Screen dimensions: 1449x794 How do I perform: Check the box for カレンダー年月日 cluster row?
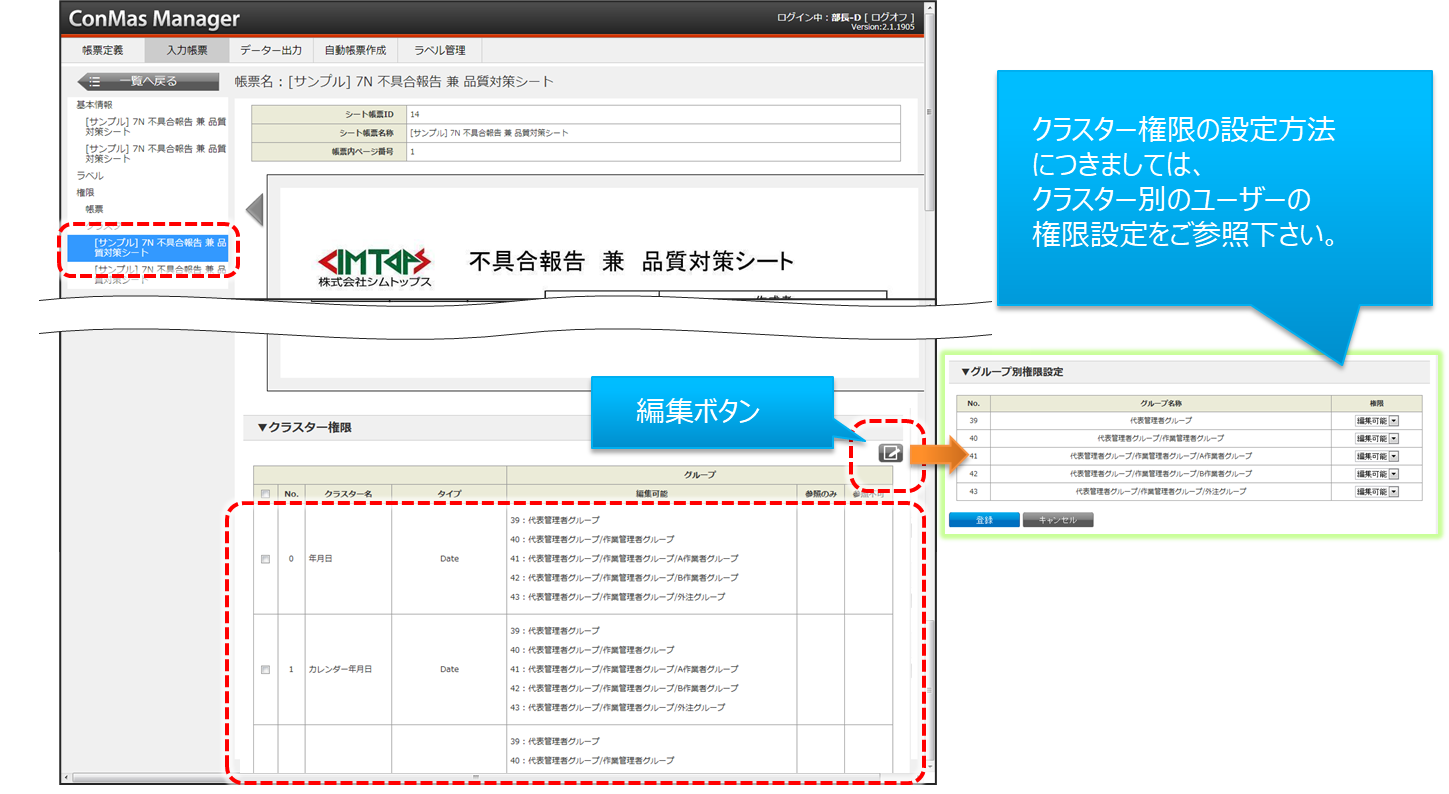pyautogui.click(x=265, y=669)
